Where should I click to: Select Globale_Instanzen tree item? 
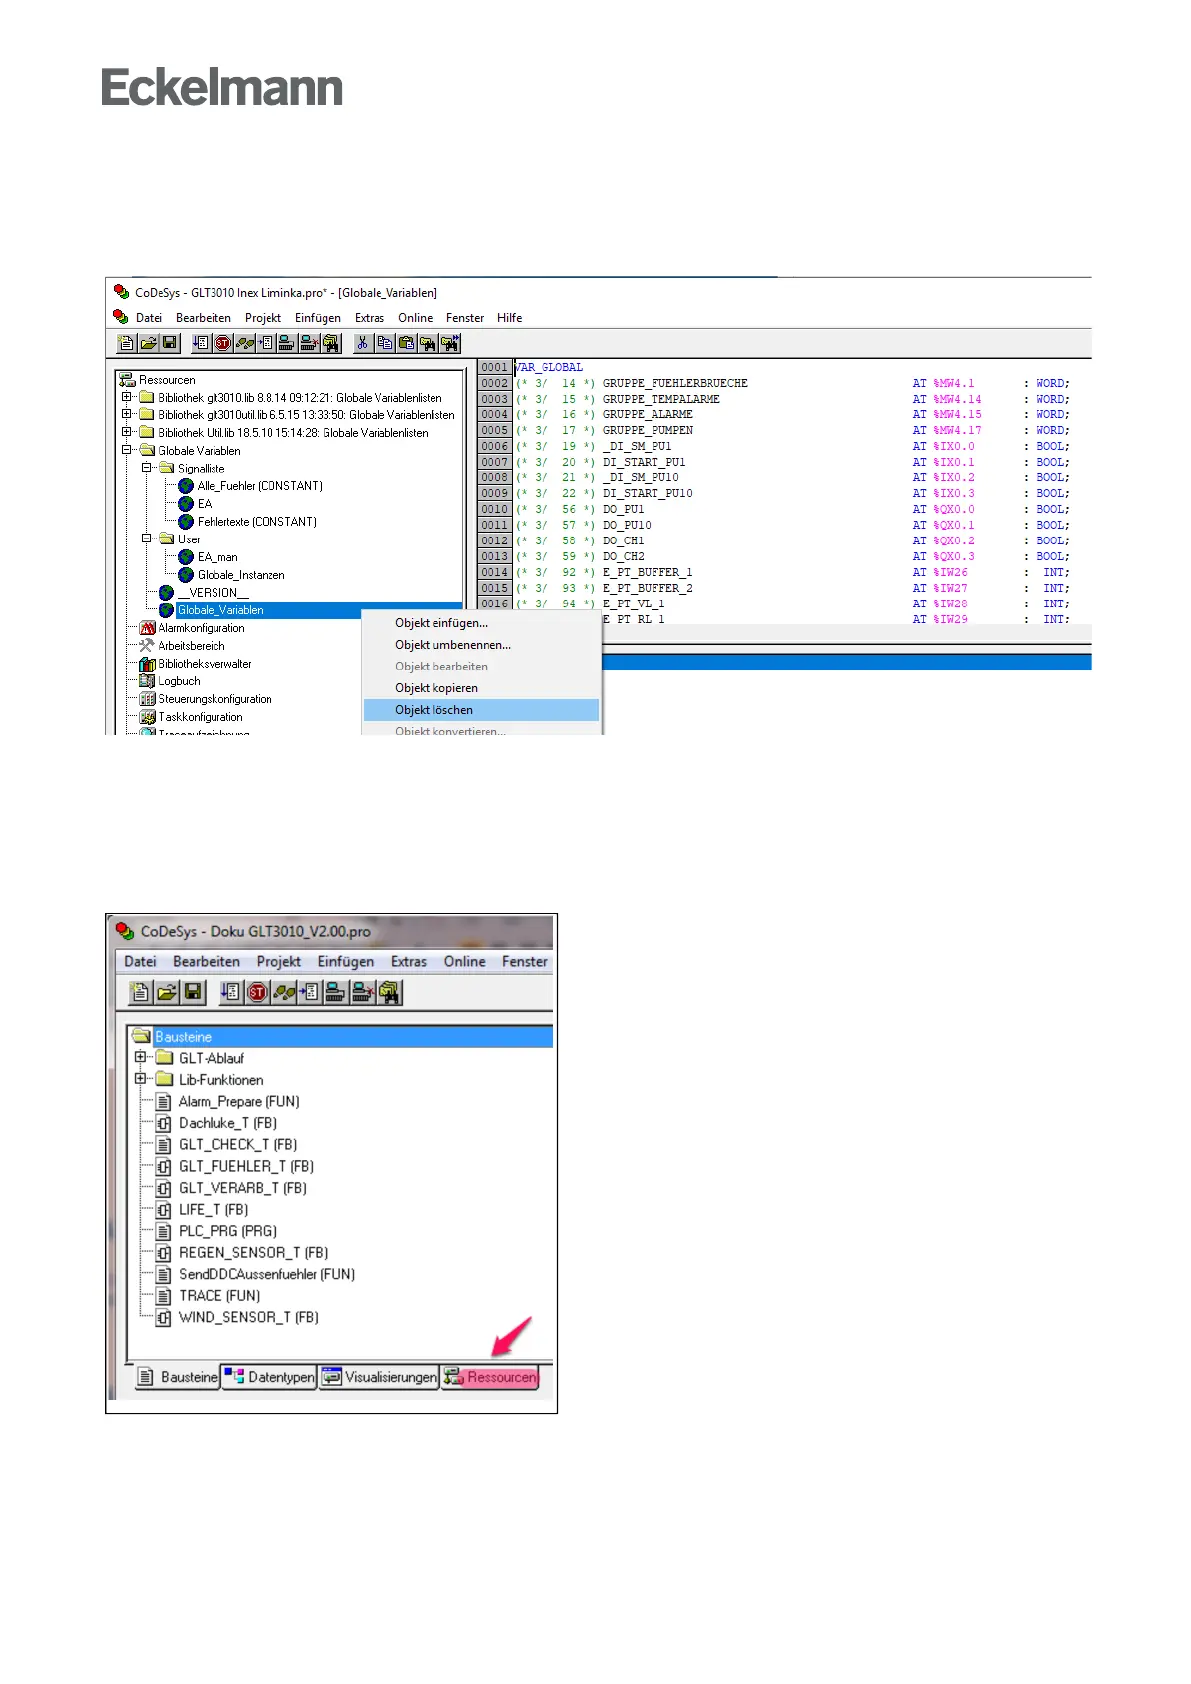pos(241,575)
